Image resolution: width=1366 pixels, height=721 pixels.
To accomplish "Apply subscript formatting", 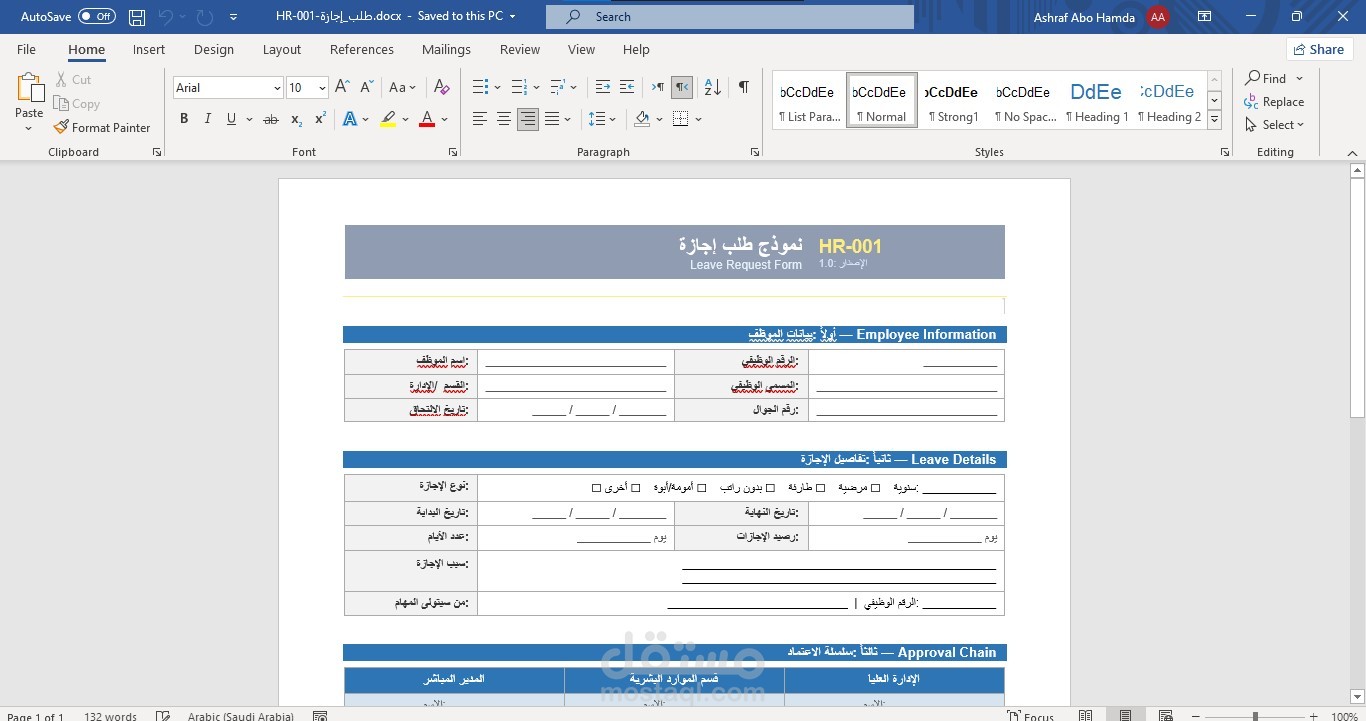I will 296,119.
